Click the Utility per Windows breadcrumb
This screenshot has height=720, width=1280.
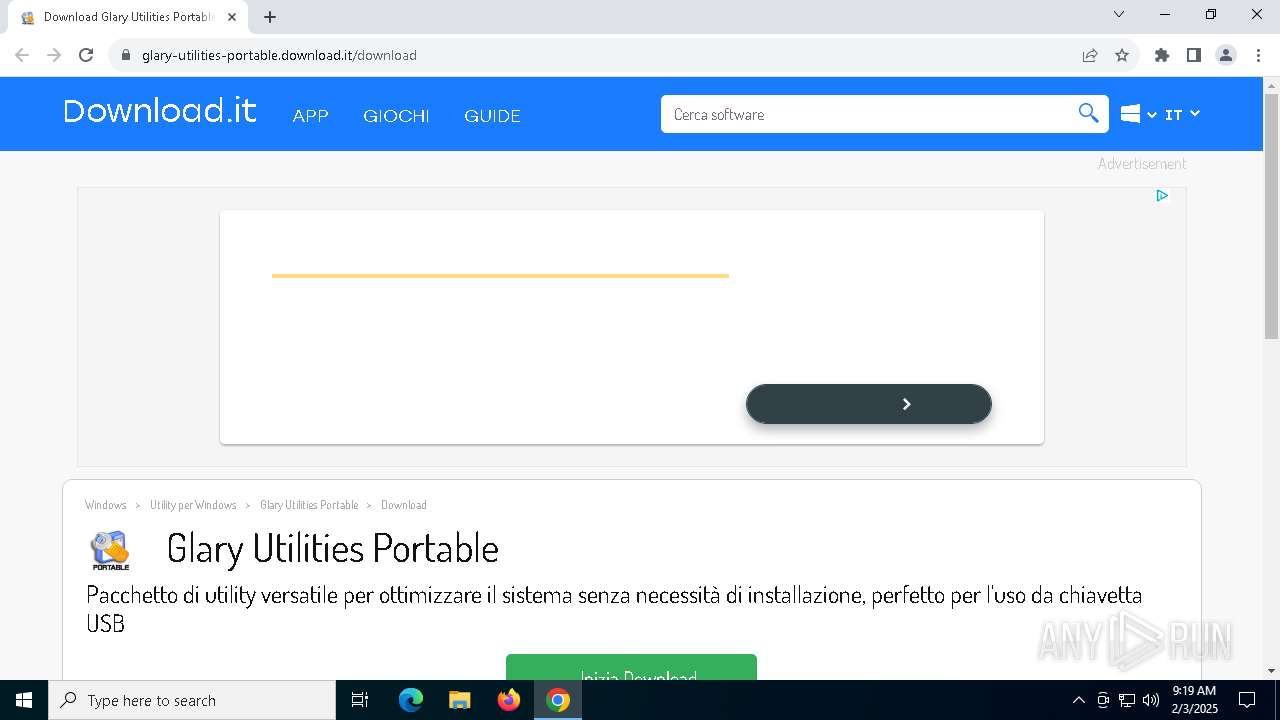[x=193, y=505]
